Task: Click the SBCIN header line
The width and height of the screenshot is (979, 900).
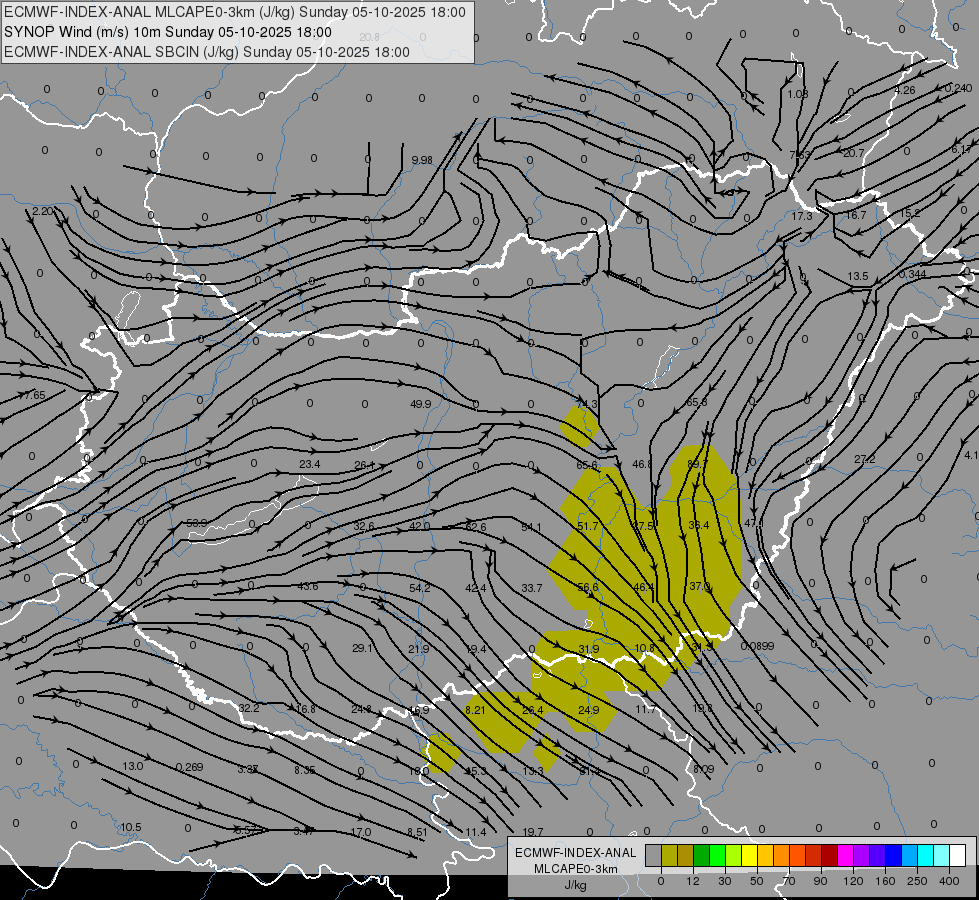Action: click(207, 52)
